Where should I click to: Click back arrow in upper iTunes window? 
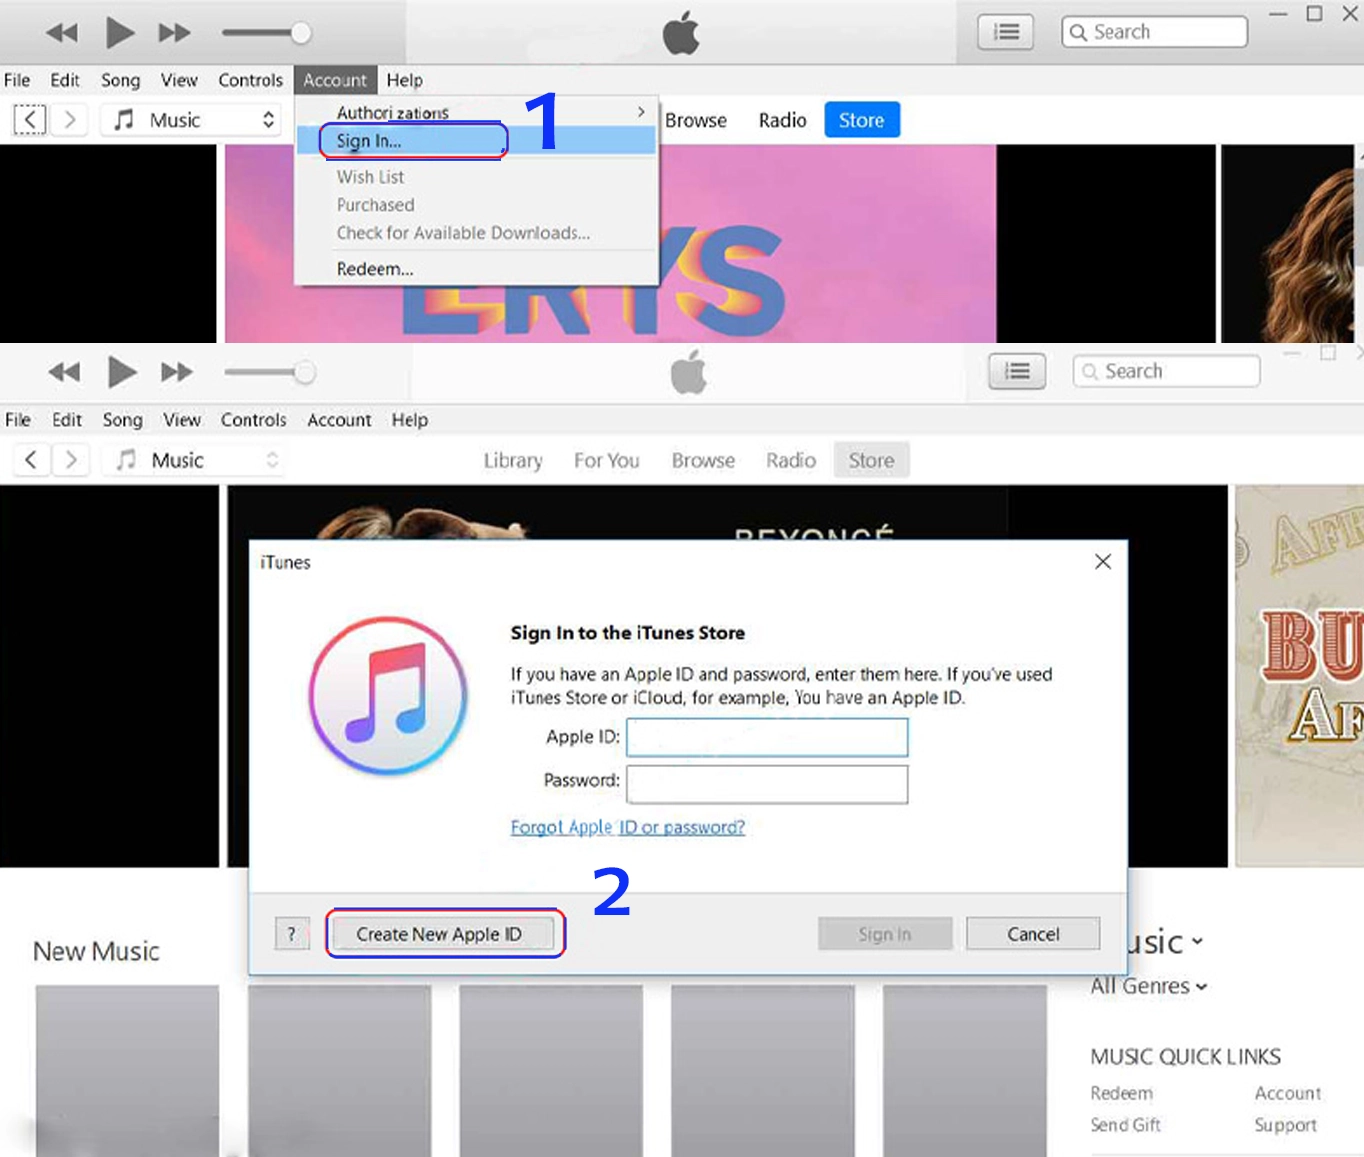point(30,120)
